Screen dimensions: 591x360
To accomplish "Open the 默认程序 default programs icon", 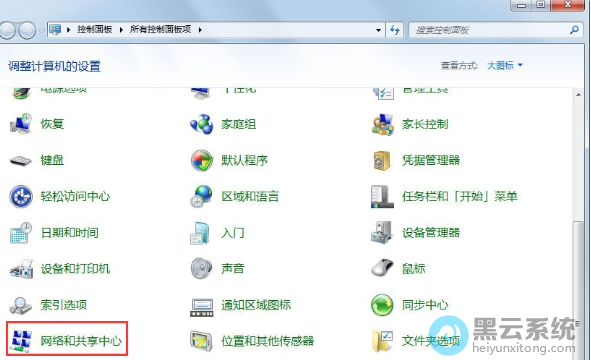I will pyautogui.click(x=202, y=160).
